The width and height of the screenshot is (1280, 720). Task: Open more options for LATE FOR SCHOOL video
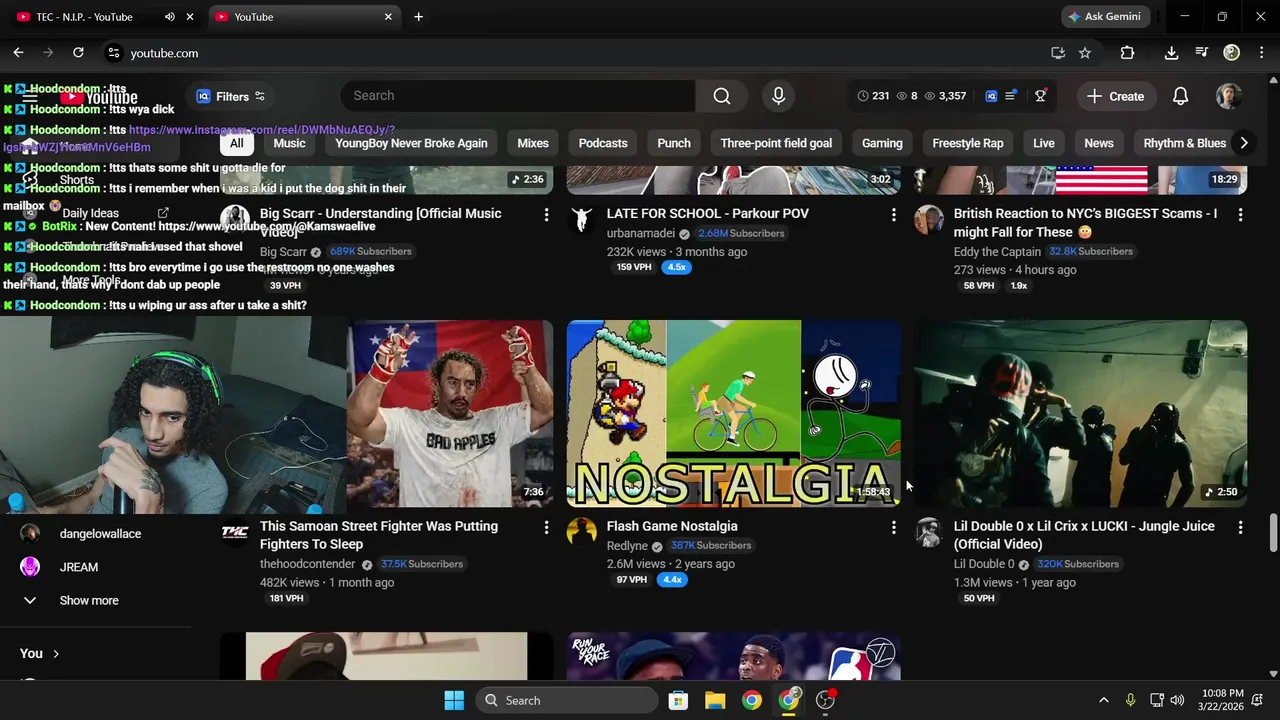click(x=893, y=215)
